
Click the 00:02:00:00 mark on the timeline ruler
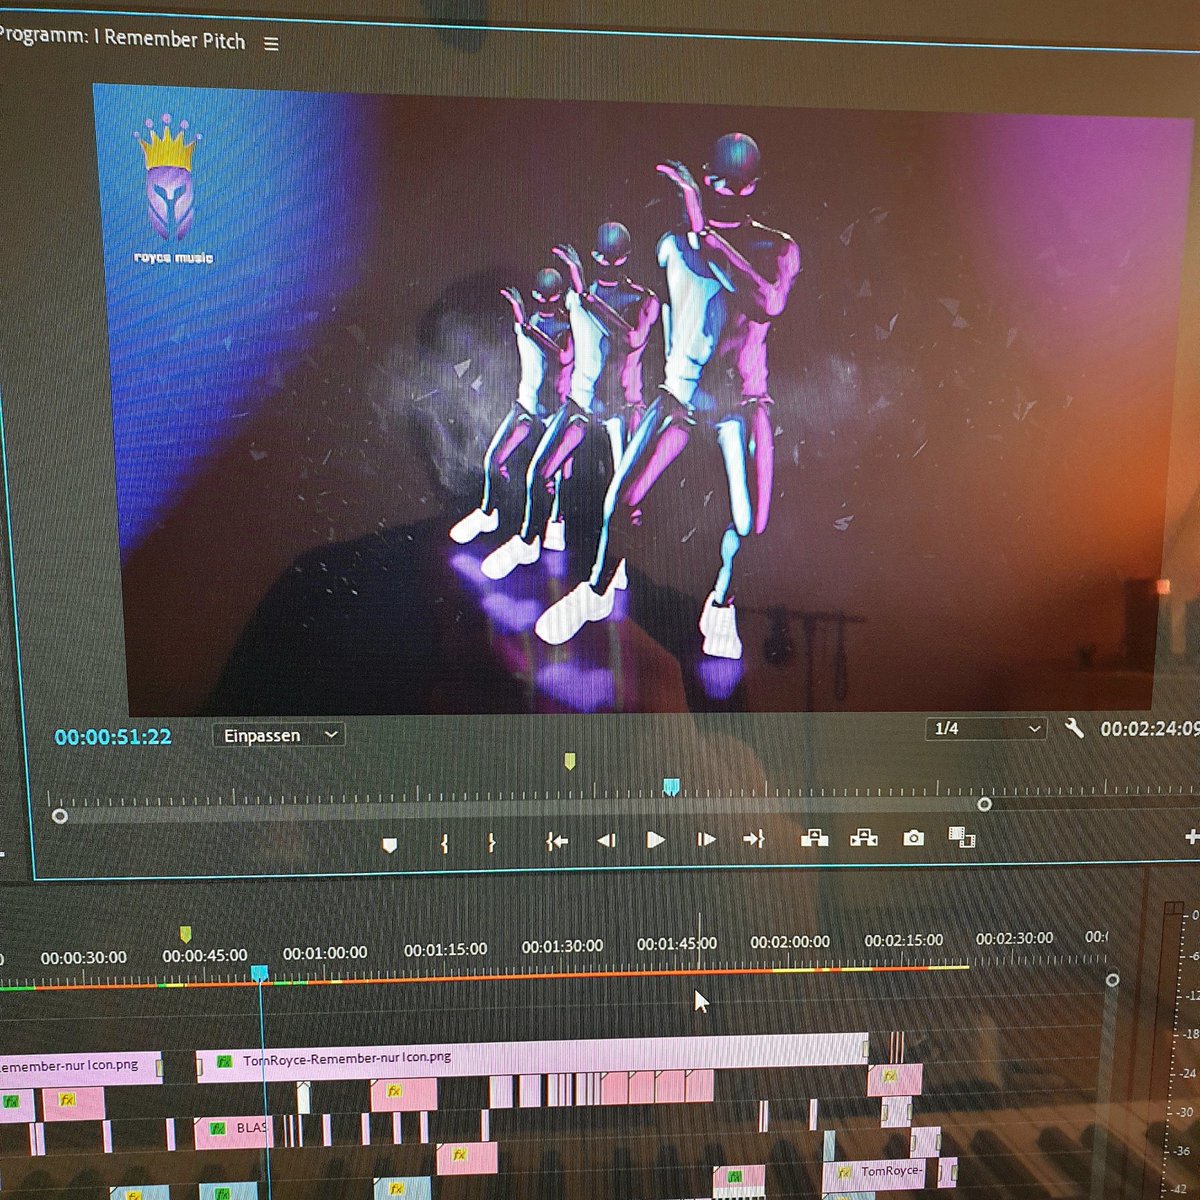point(790,942)
